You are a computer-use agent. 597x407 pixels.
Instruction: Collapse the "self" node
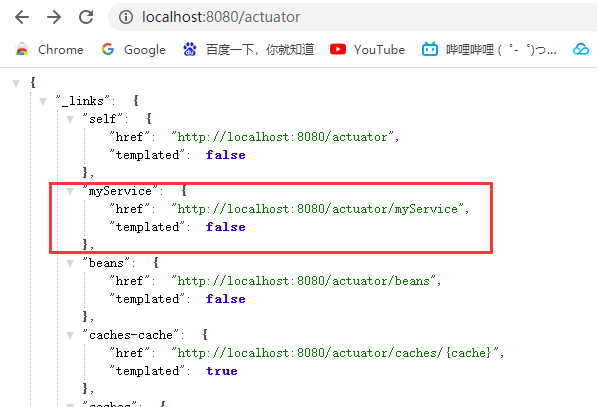point(70,120)
